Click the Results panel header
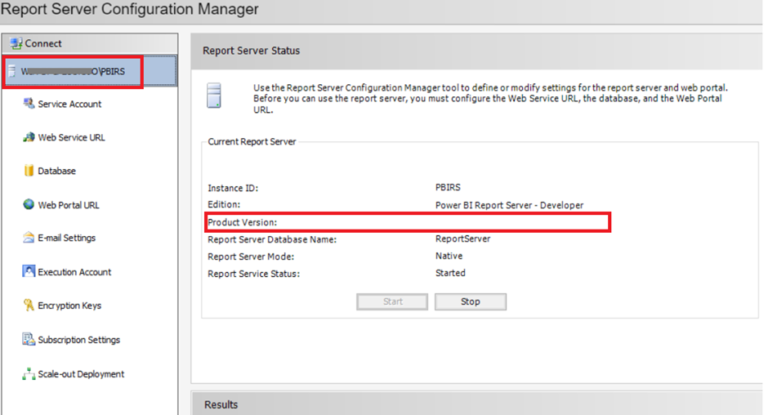 221,404
